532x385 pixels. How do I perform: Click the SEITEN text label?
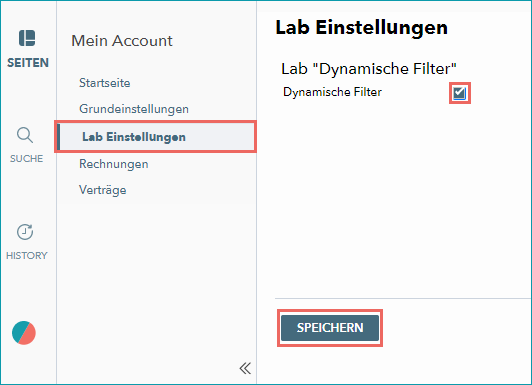point(28,63)
